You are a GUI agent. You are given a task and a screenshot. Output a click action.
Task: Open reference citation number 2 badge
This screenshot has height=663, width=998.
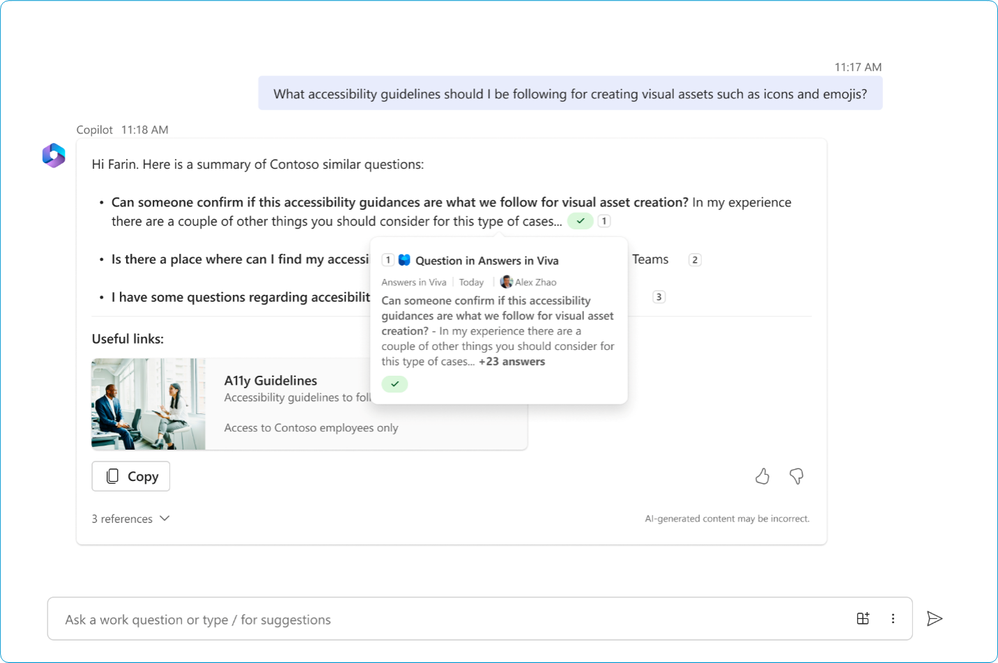(x=695, y=260)
